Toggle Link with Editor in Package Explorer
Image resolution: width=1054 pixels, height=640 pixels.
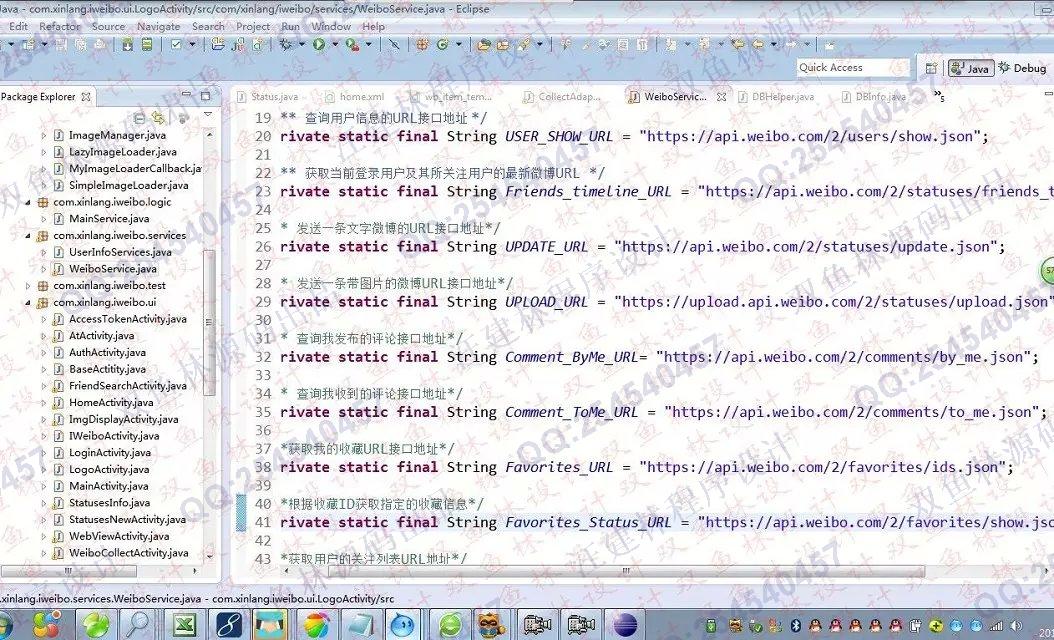[x=159, y=118]
